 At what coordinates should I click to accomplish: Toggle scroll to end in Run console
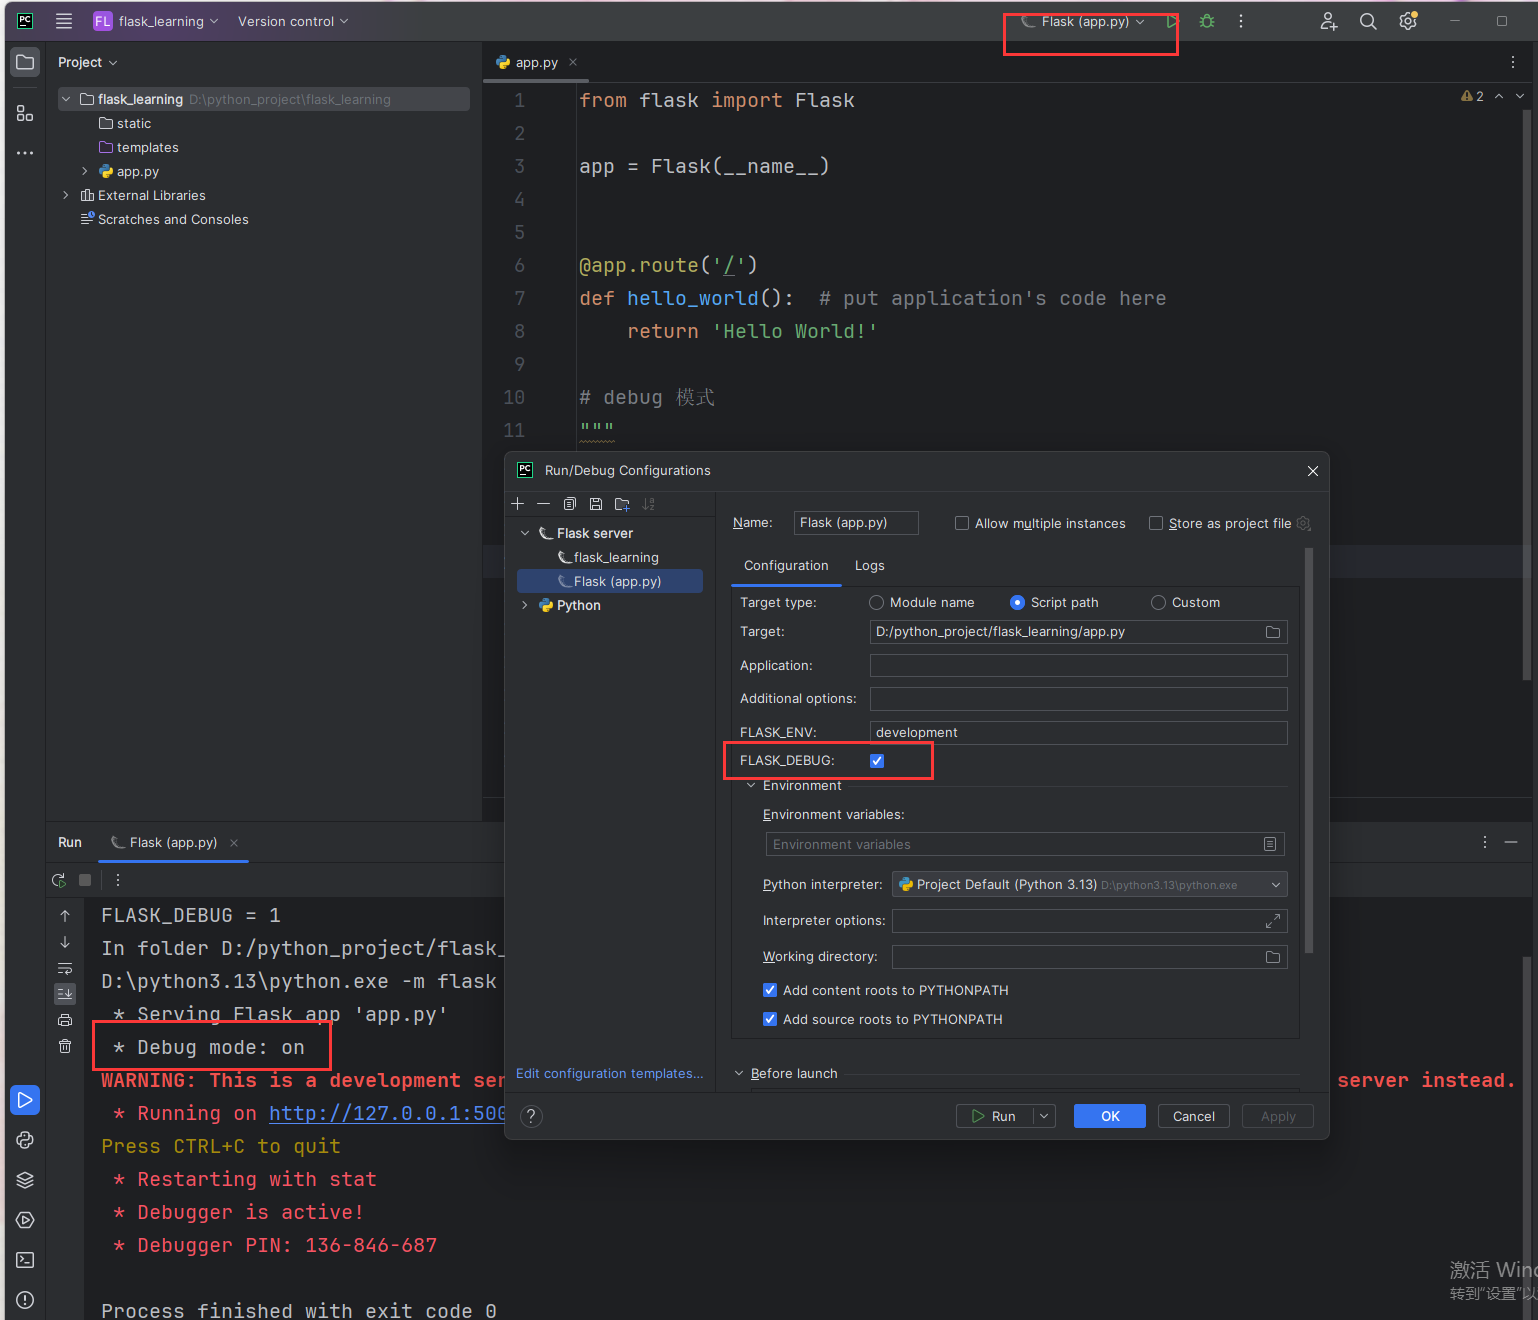pos(65,994)
